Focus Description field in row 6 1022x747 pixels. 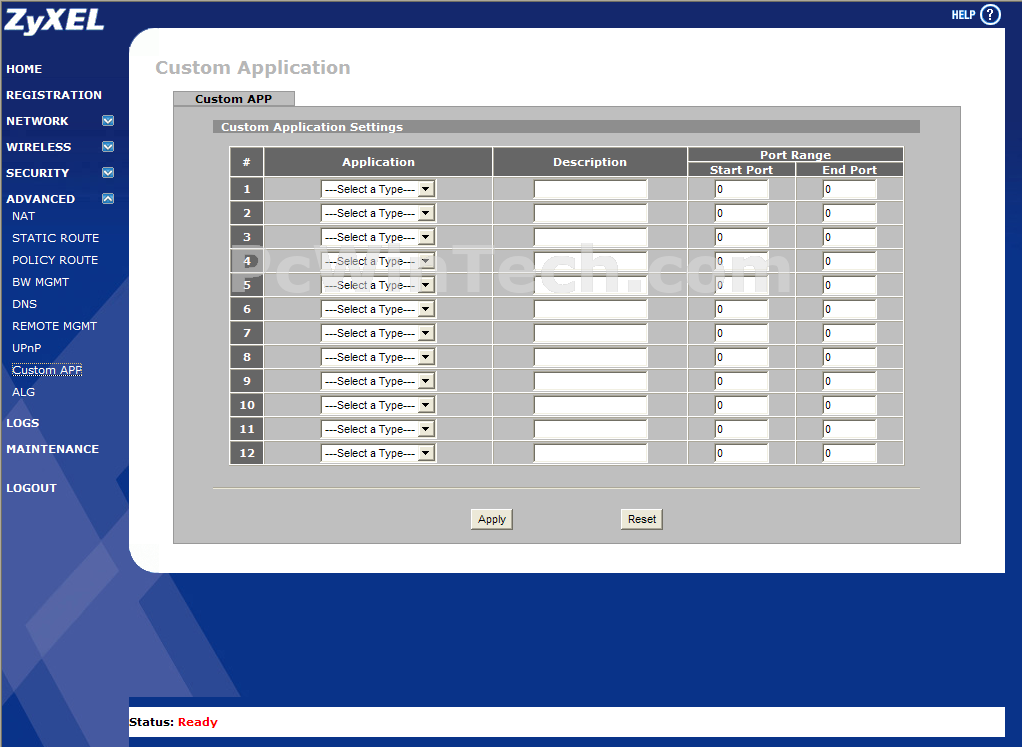pyautogui.click(x=591, y=309)
